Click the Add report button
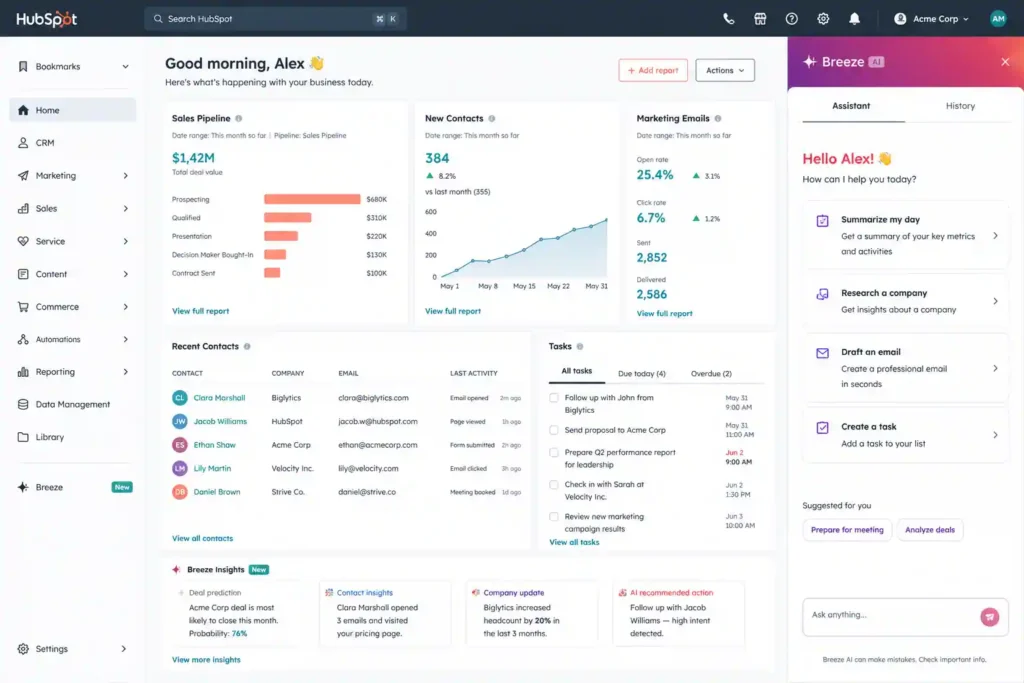 click(x=653, y=70)
